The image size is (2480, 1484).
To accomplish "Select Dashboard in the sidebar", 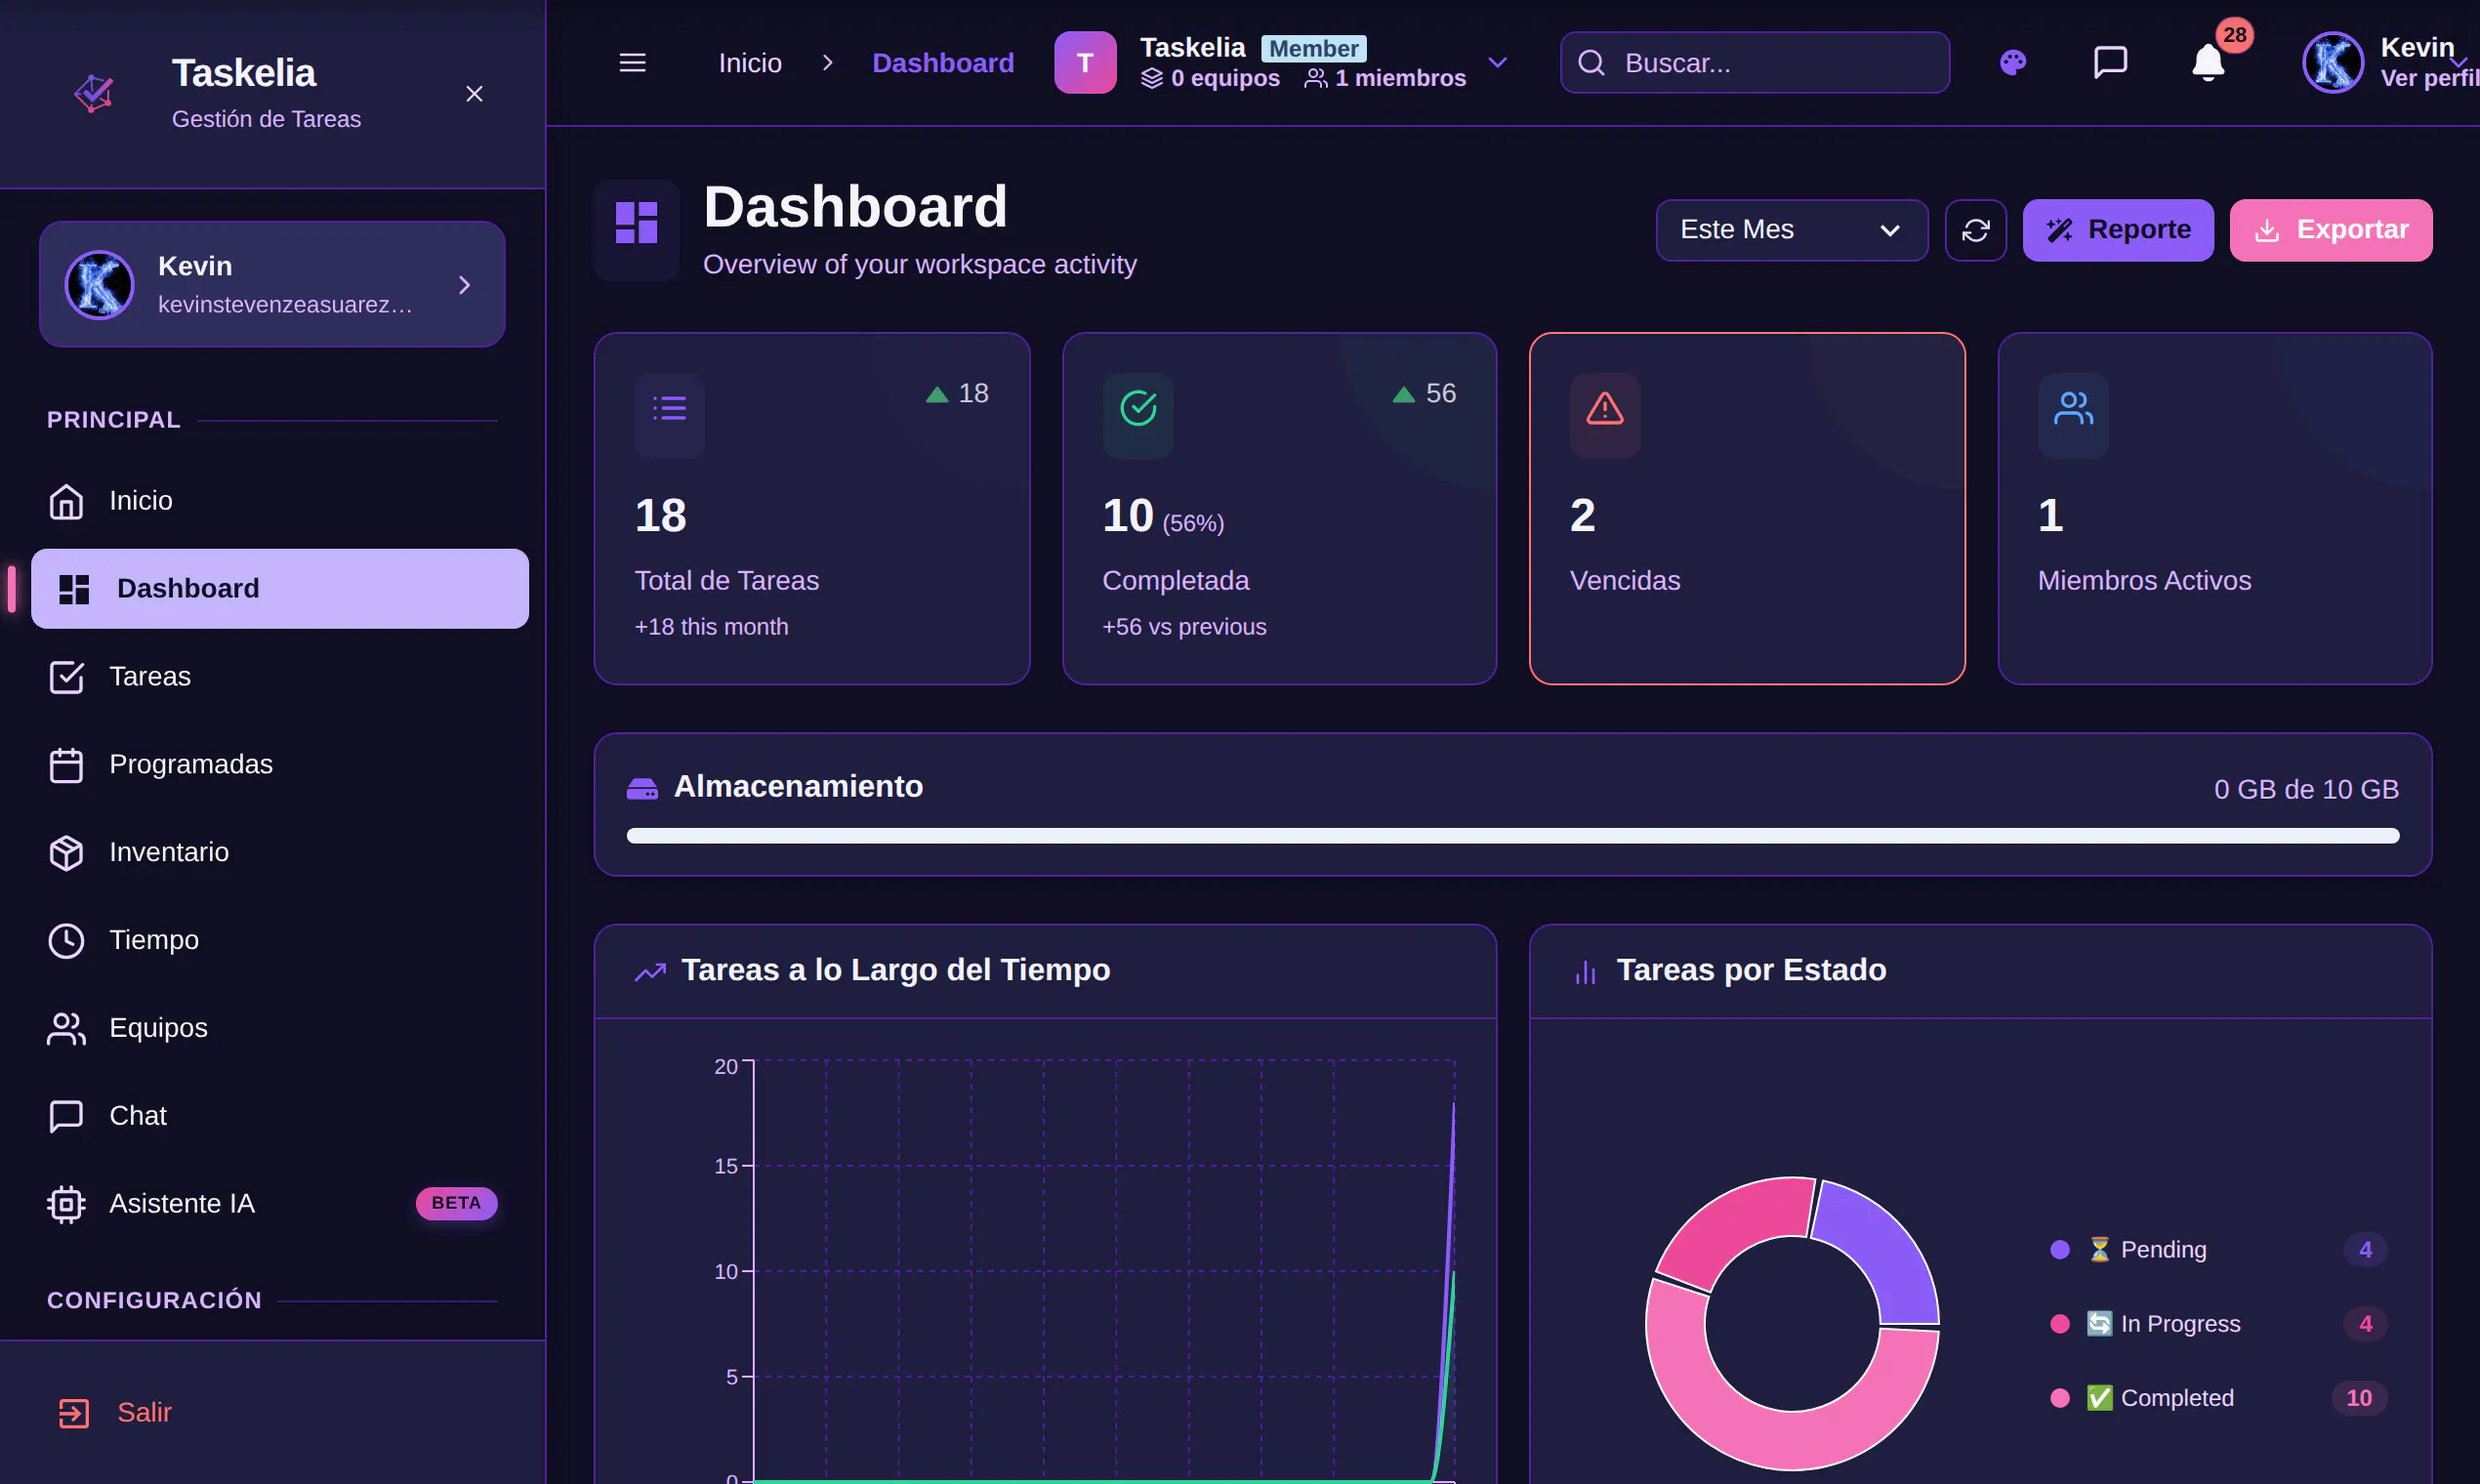I will coord(280,589).
